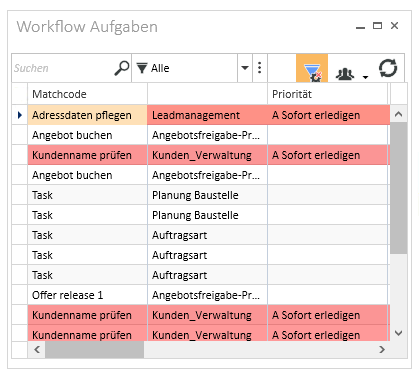Sort by the Priorität column header
Image resolution: width=419 pixels, height=375 pixels.
327,94
